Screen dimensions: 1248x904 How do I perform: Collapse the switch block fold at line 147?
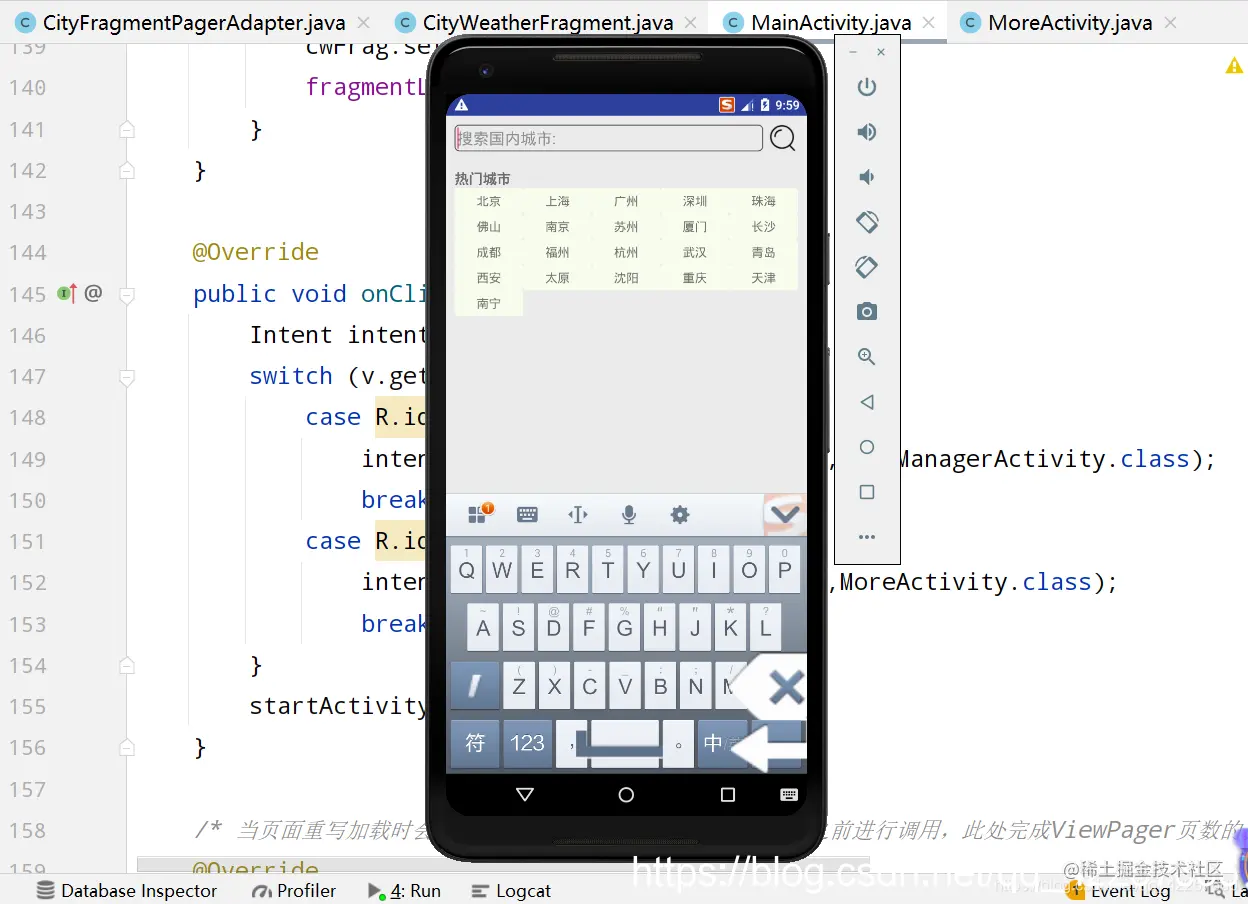[x=126, y=377]
